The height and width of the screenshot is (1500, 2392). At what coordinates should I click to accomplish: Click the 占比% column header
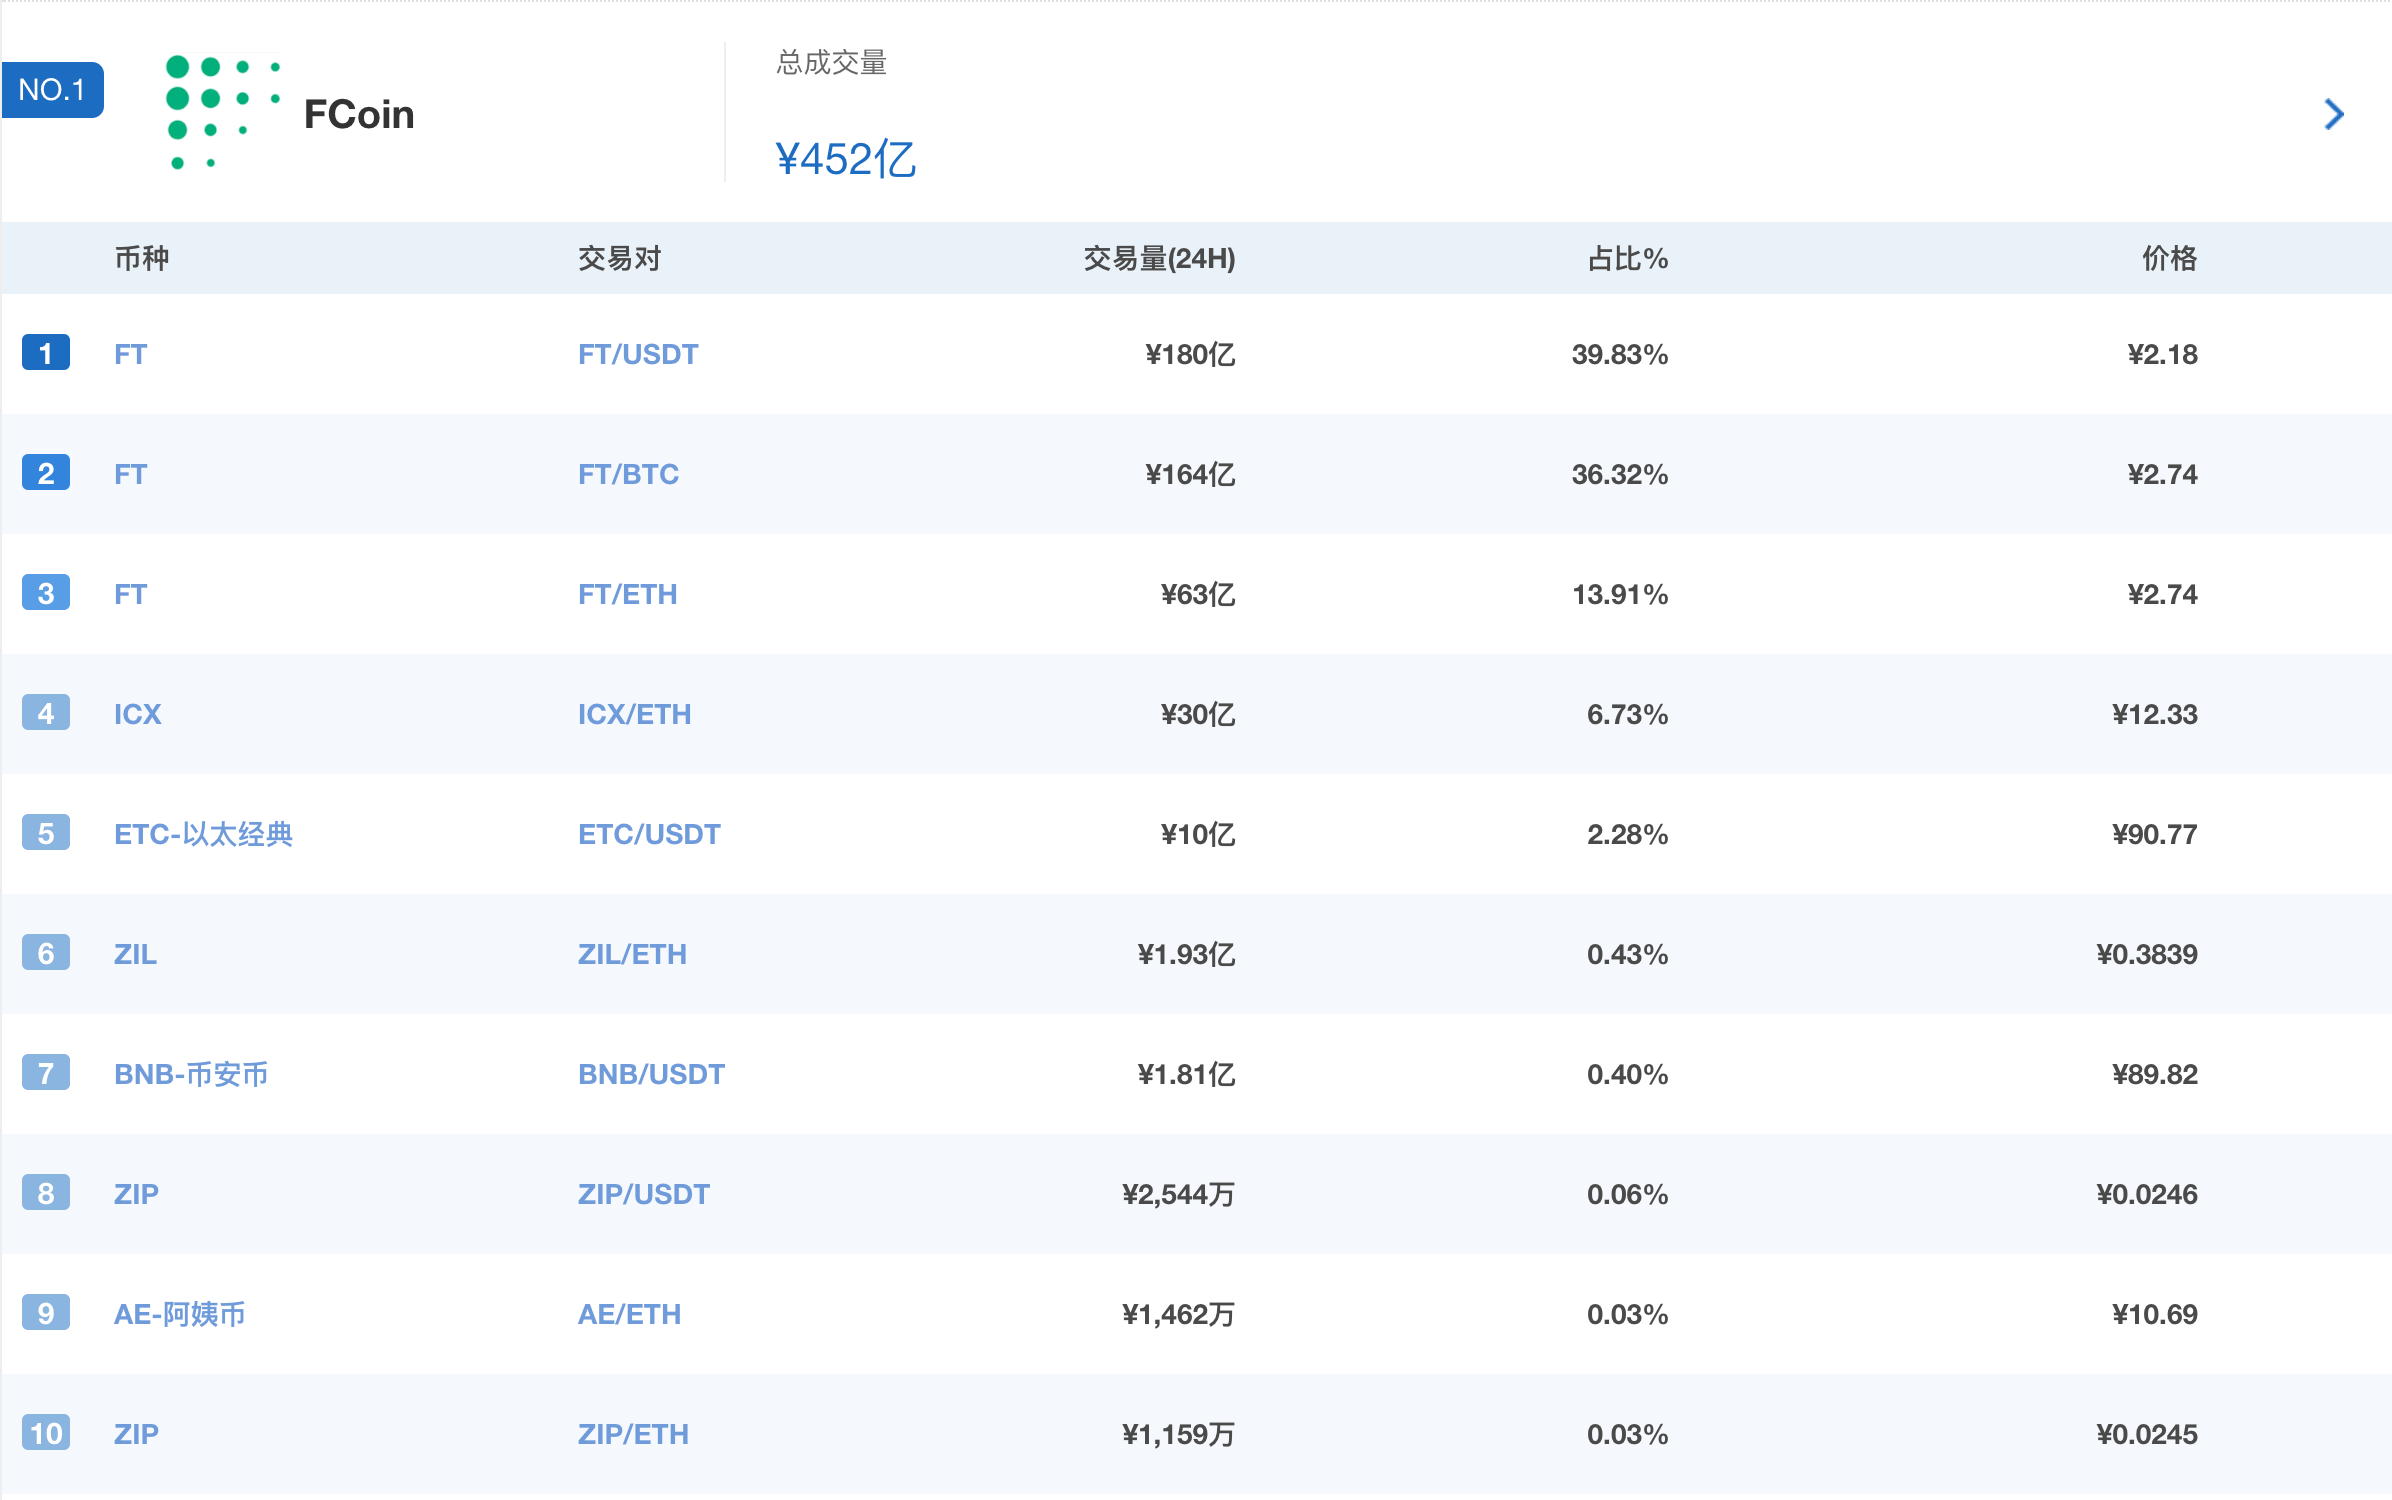pos(1627,259)
